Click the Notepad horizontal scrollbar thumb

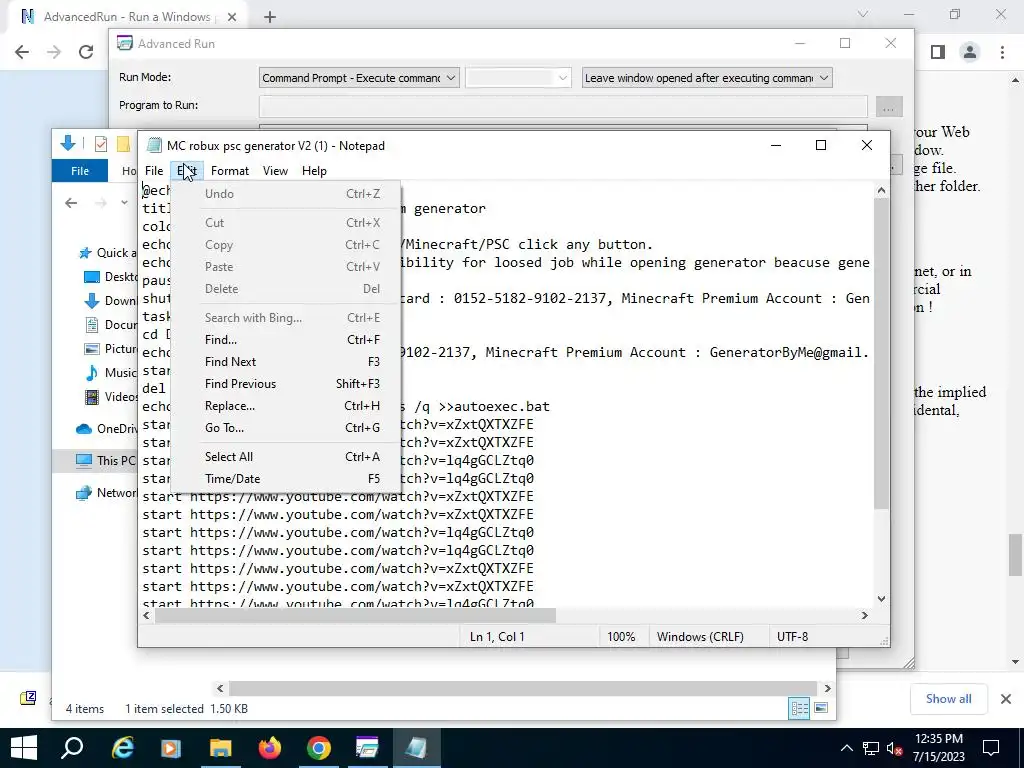355,615
